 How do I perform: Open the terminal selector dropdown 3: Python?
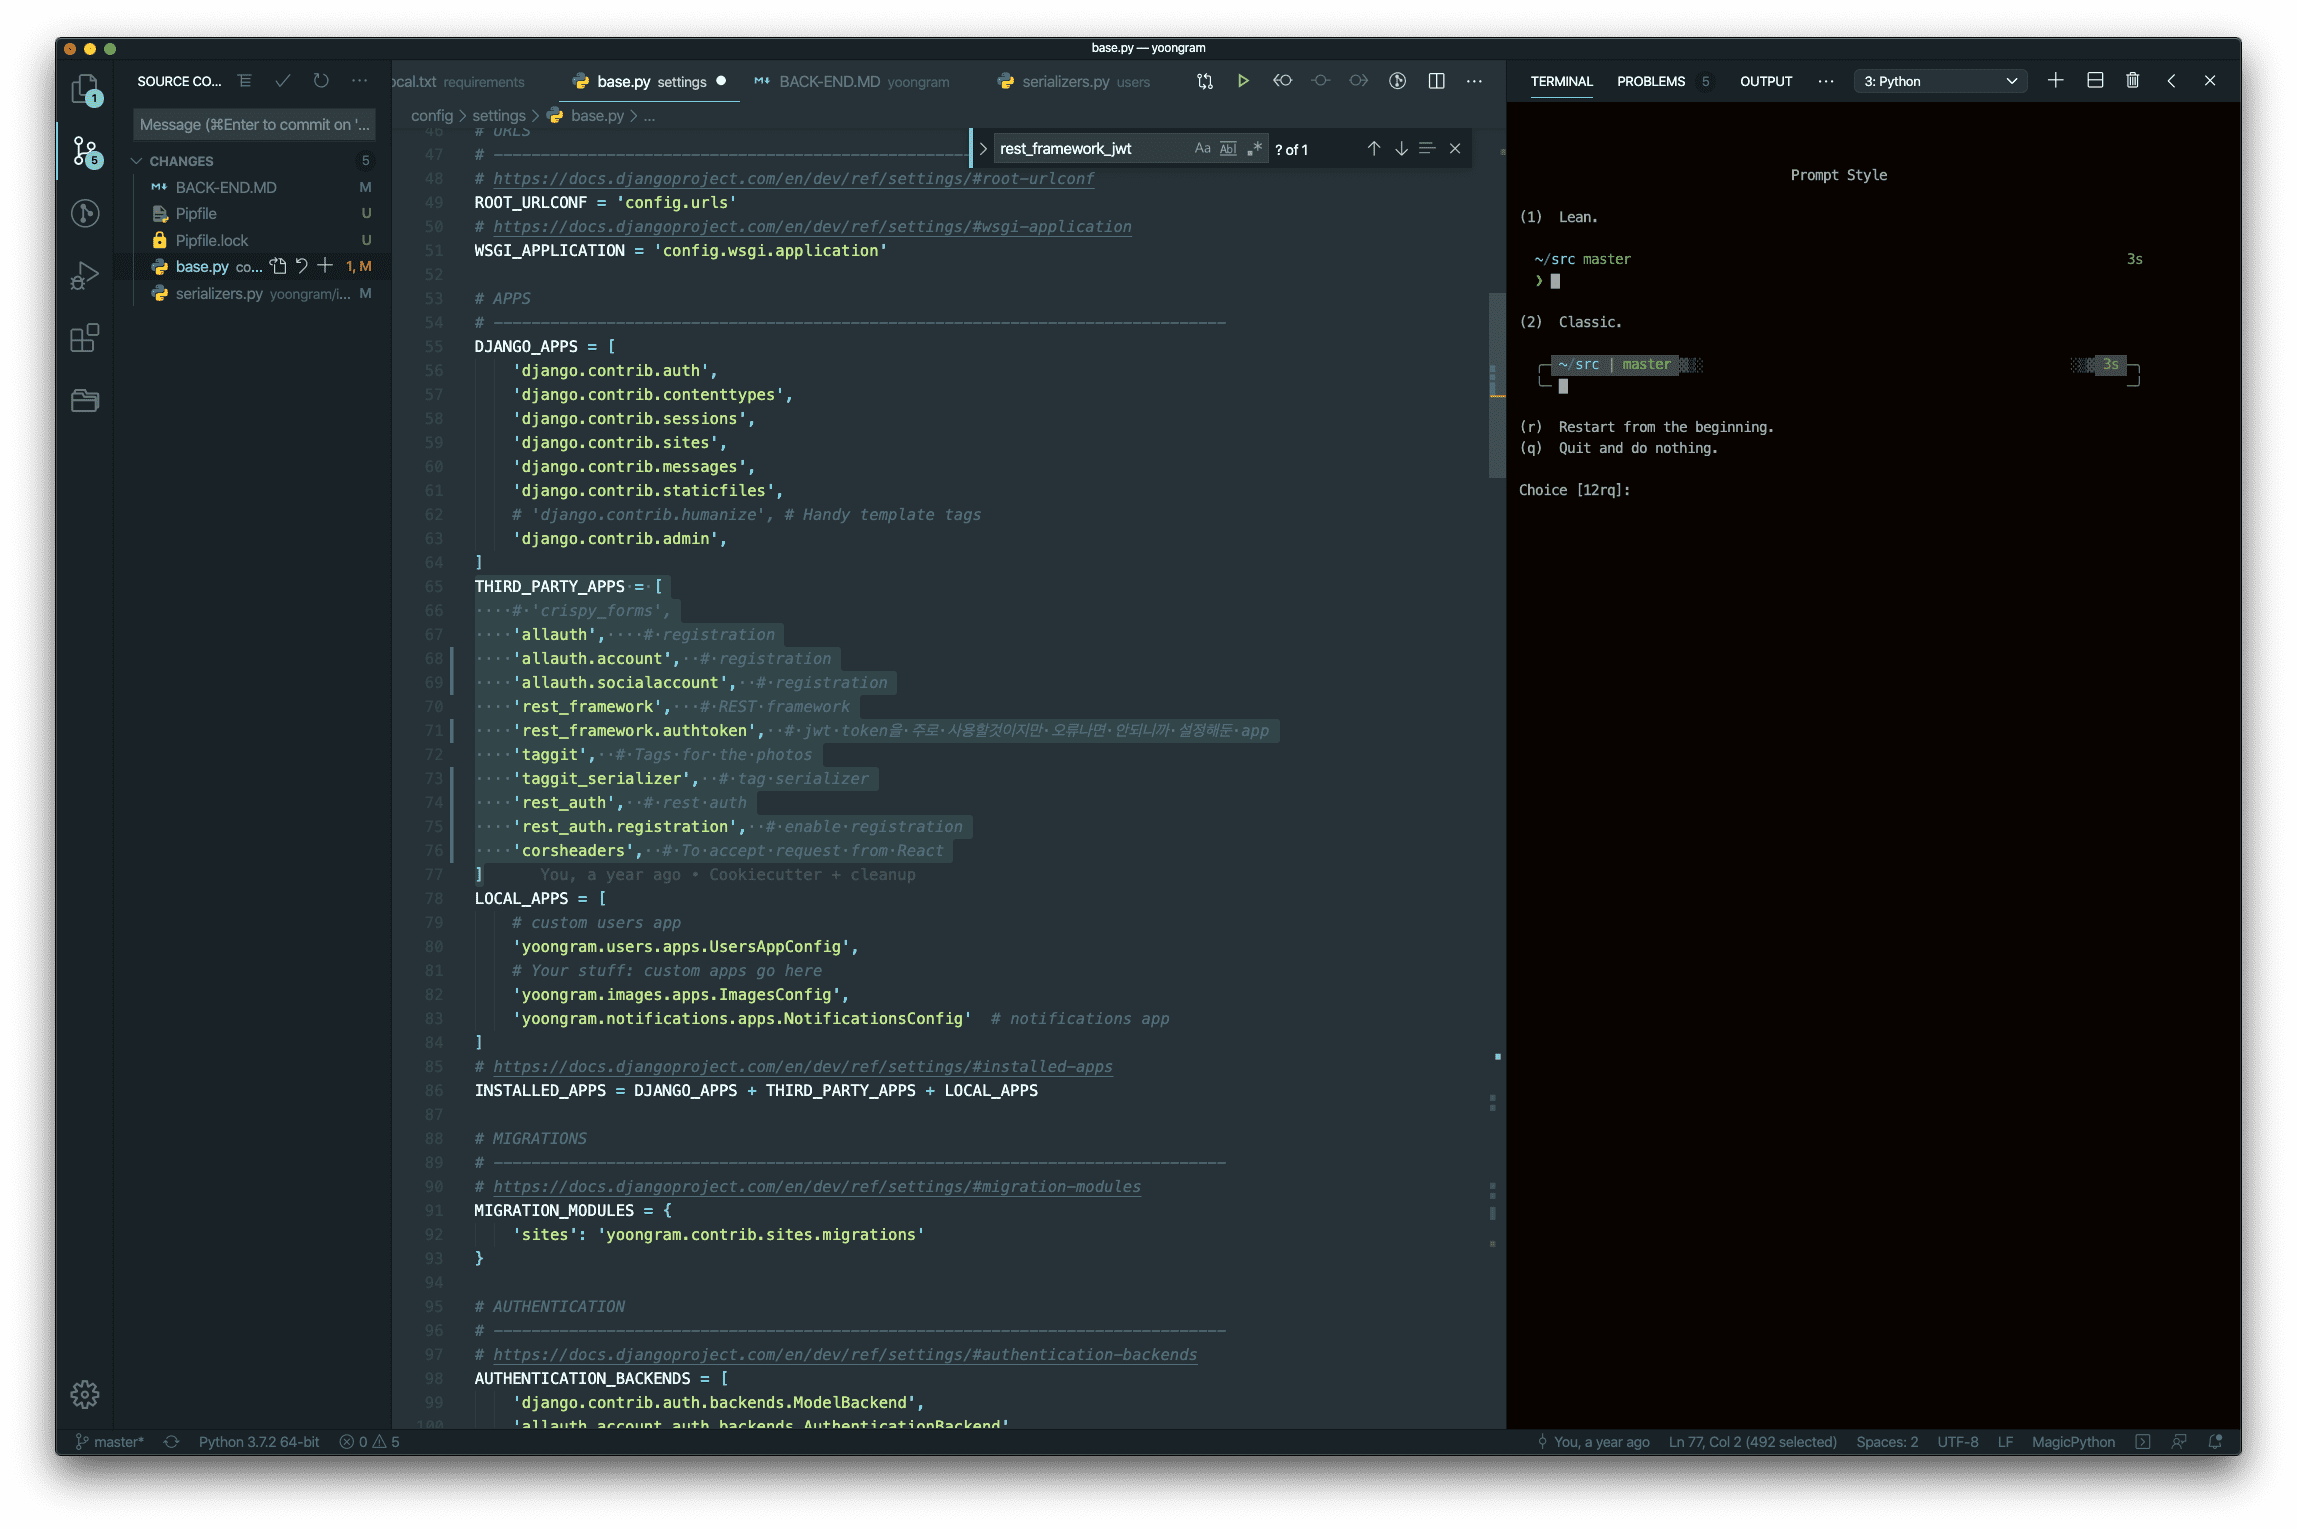[1940, 81]
